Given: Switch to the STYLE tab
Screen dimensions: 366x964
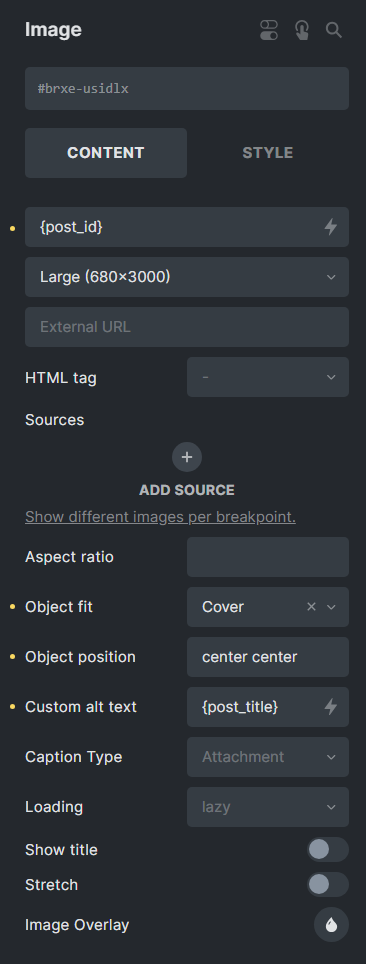Looking at the screenshot, I should tap(268, 153).
